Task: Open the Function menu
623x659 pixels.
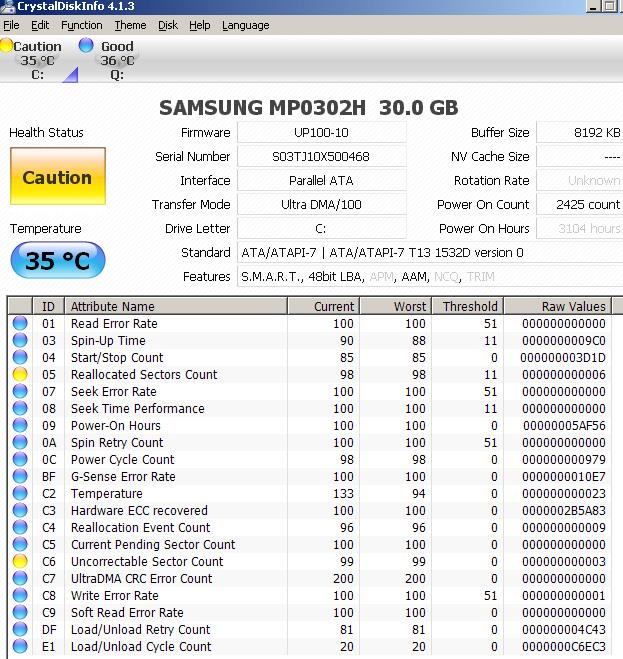Action: point(82,25)
